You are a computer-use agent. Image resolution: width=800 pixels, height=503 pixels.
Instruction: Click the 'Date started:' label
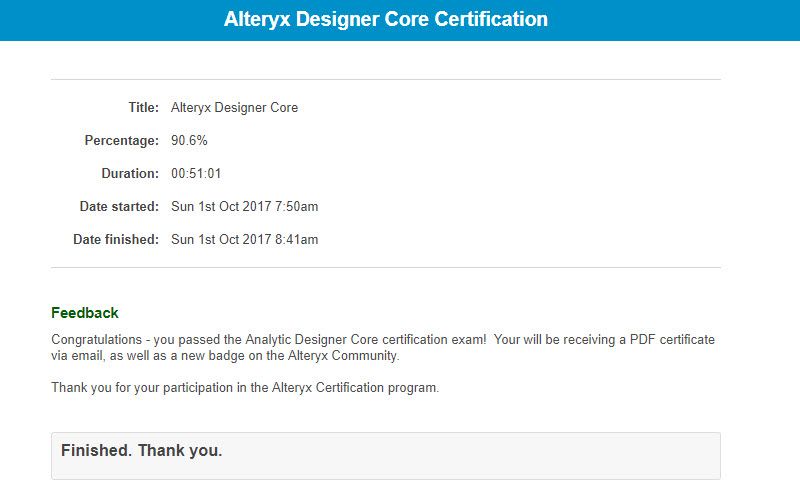coord(119,207)
